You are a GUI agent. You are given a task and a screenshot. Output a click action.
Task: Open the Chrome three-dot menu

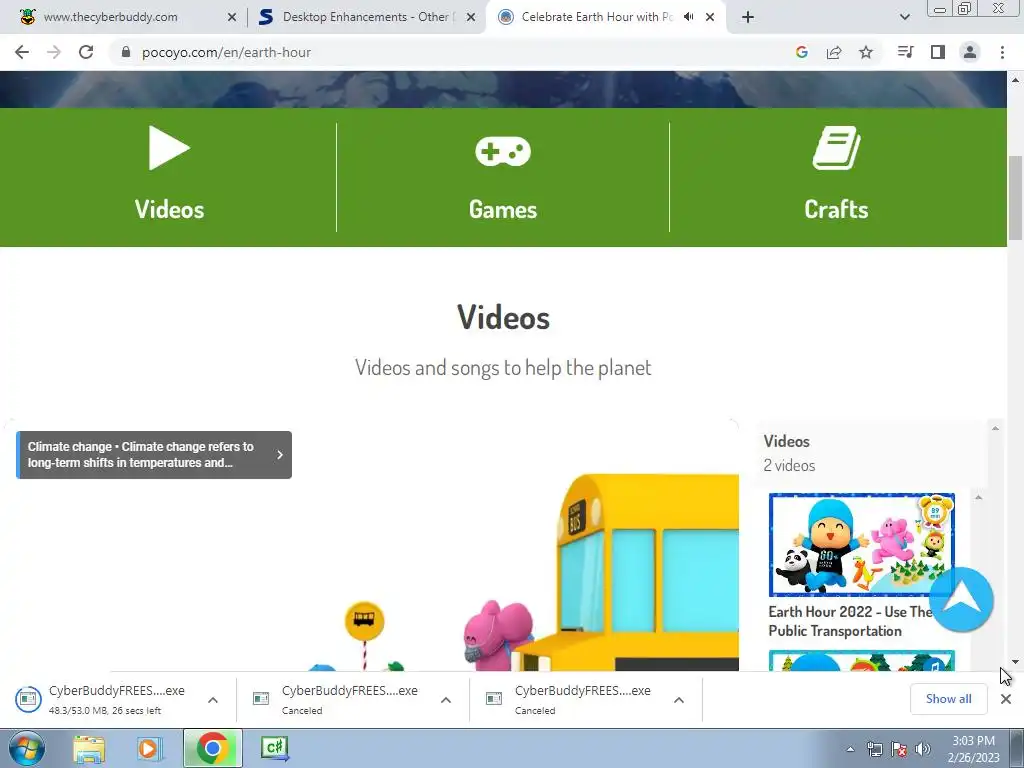1002,52
